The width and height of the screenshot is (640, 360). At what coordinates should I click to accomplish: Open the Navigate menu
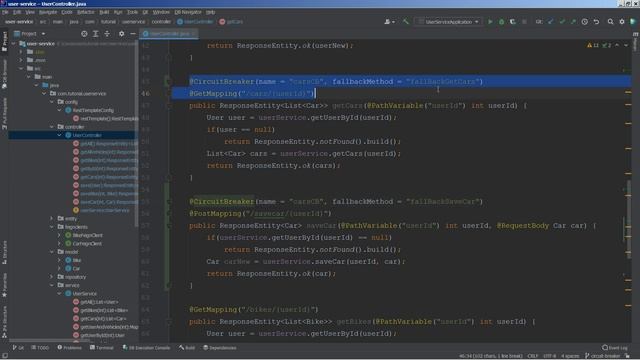48,12
